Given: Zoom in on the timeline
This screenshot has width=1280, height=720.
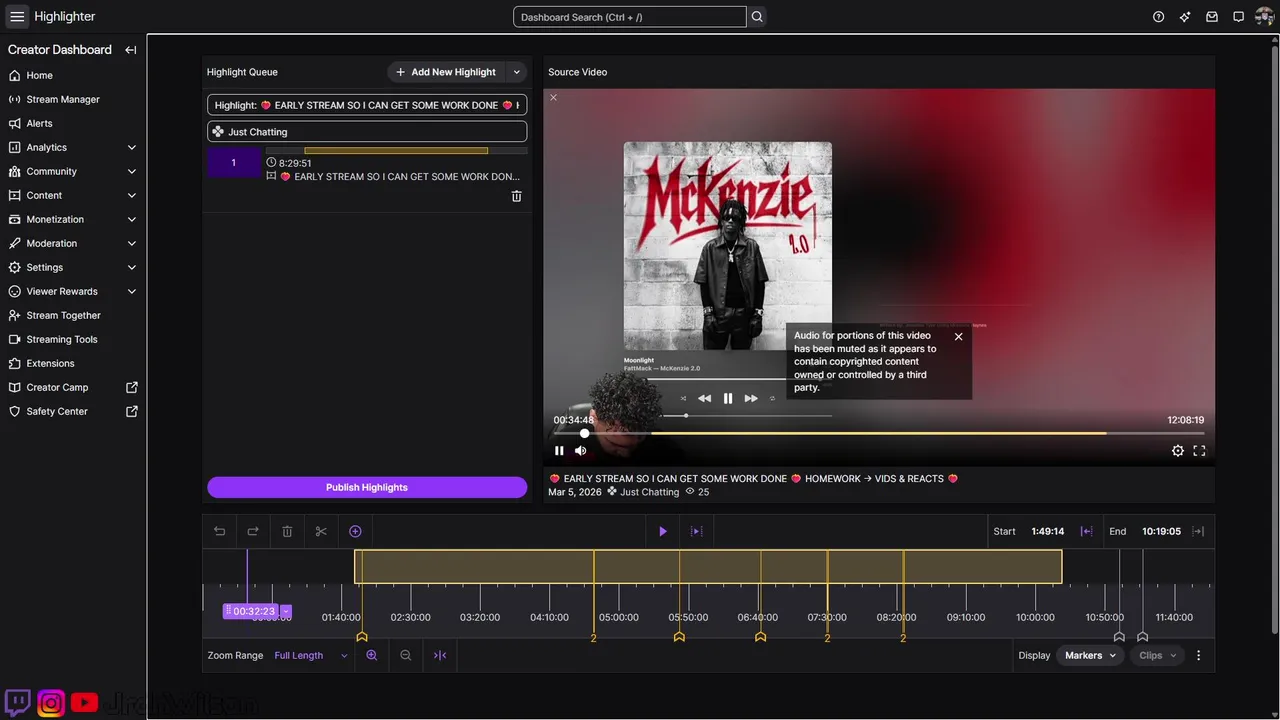Looking at the screenshot, I should (372, 656).
